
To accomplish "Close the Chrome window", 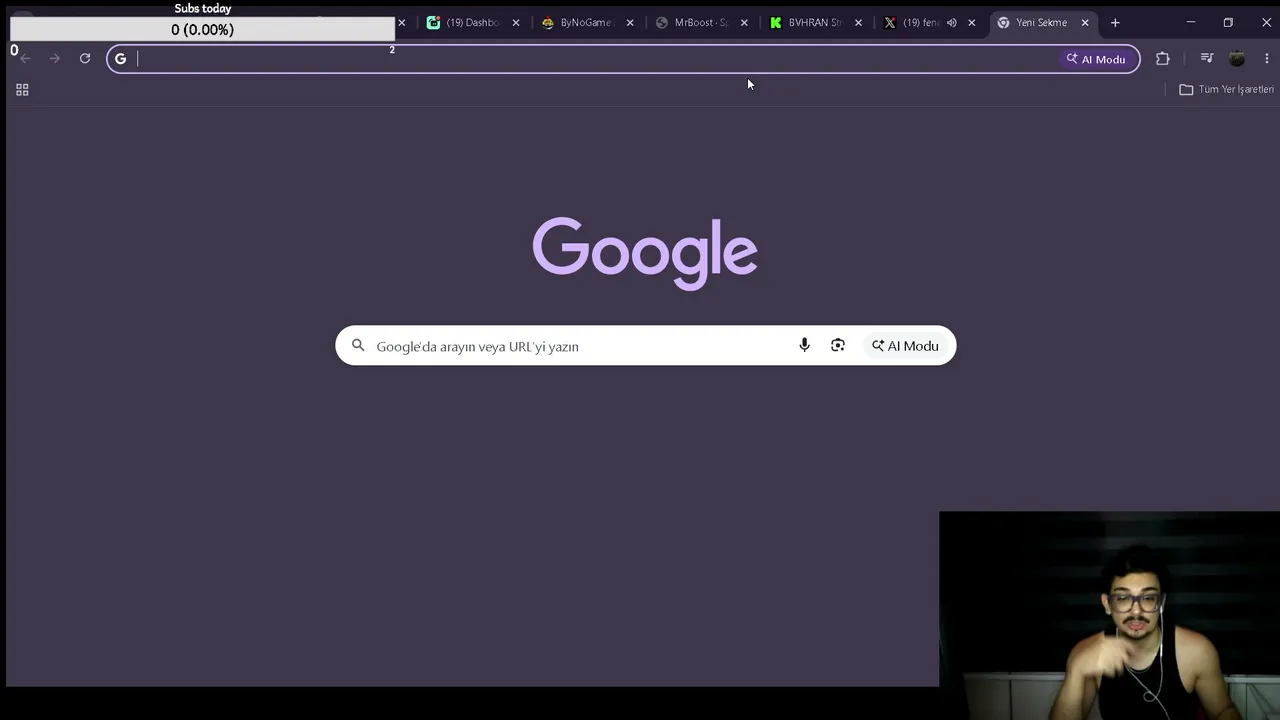I will click(x=1266, y=23).
